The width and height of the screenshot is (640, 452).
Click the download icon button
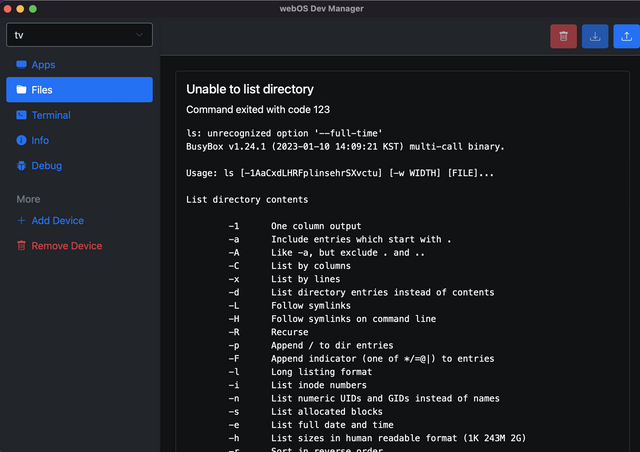click(595, 36)
